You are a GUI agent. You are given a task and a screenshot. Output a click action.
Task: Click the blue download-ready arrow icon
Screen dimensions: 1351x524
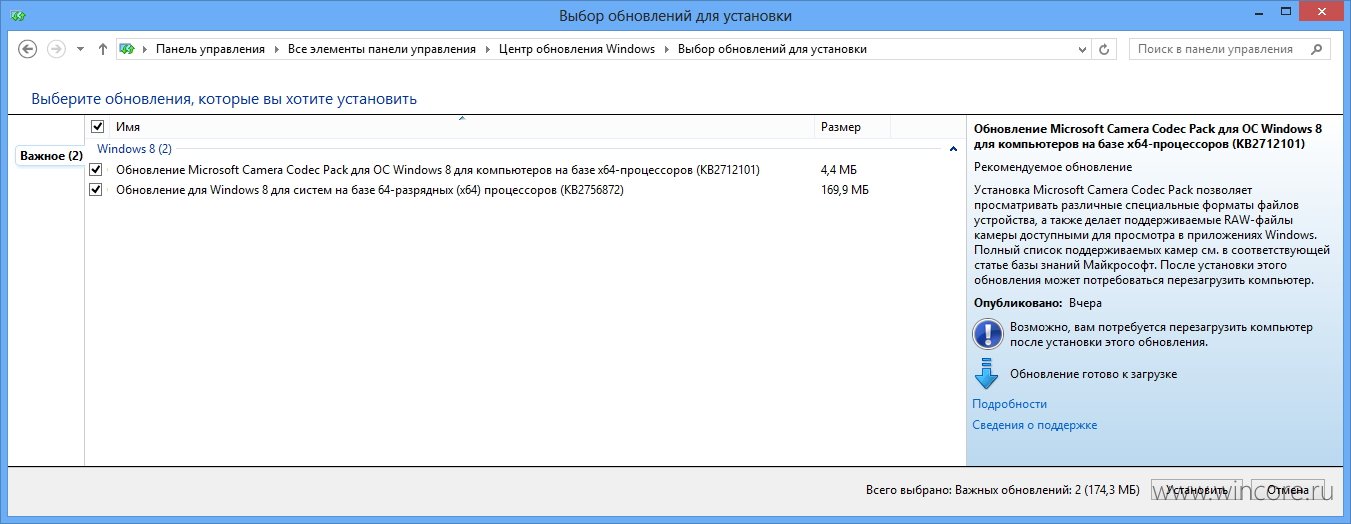click(x=986, y=373)
